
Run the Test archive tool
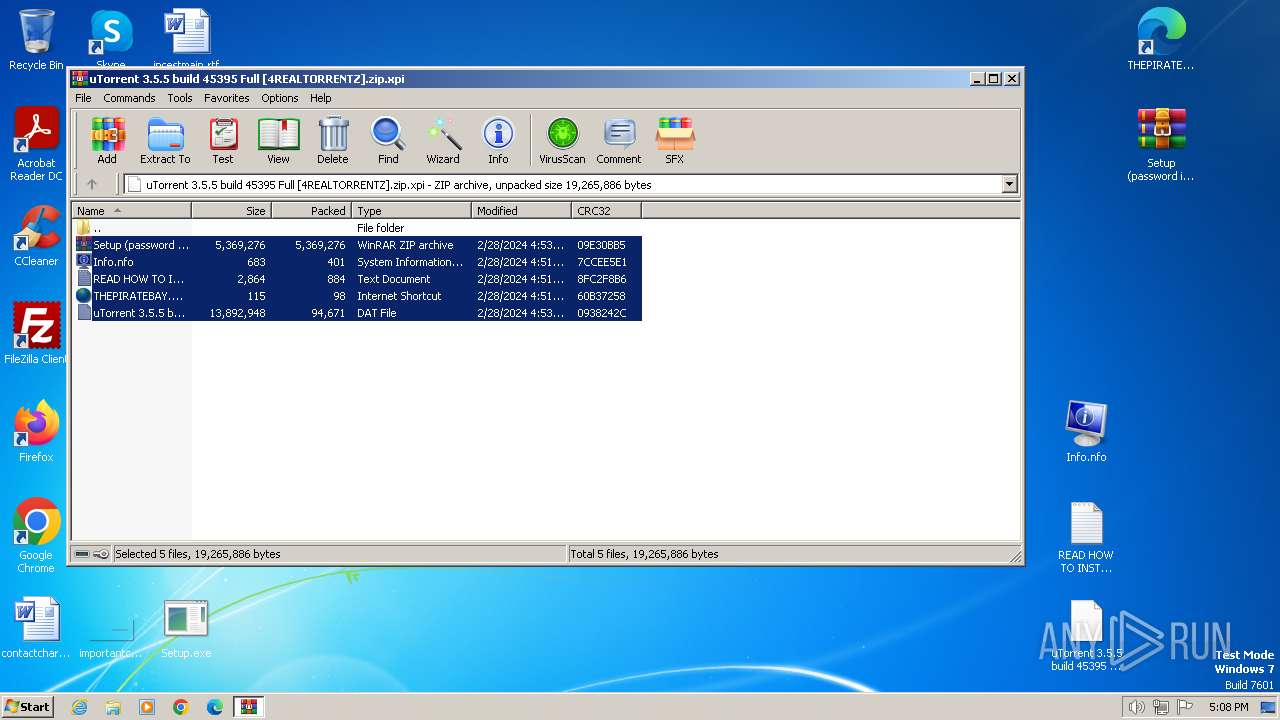(223, 140)
